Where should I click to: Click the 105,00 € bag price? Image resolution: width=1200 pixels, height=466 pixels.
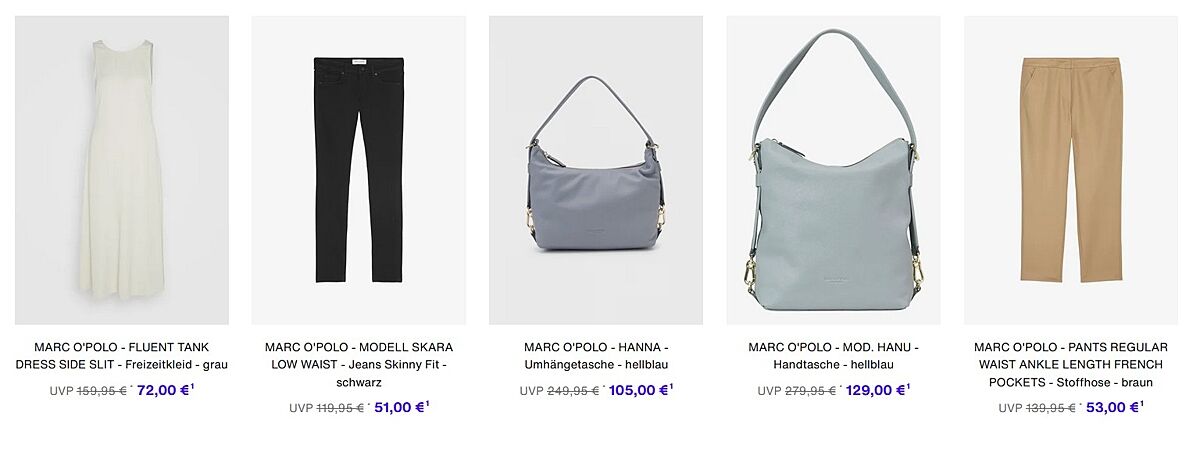tap(640, 390)
